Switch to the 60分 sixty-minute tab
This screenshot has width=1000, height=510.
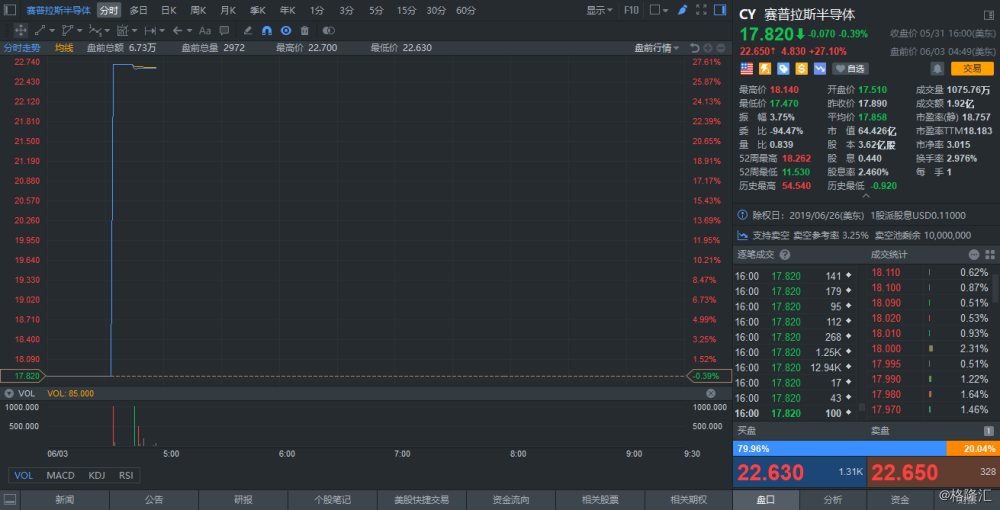point(466,10)
